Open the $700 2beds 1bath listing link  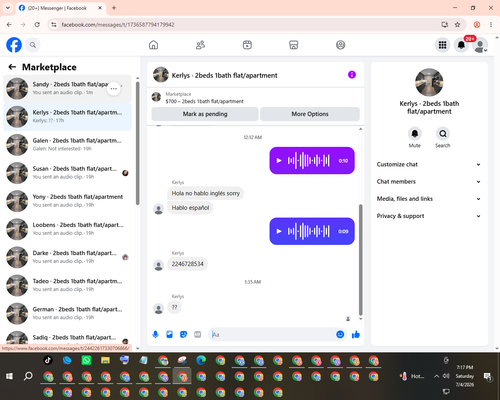point(204,101)
